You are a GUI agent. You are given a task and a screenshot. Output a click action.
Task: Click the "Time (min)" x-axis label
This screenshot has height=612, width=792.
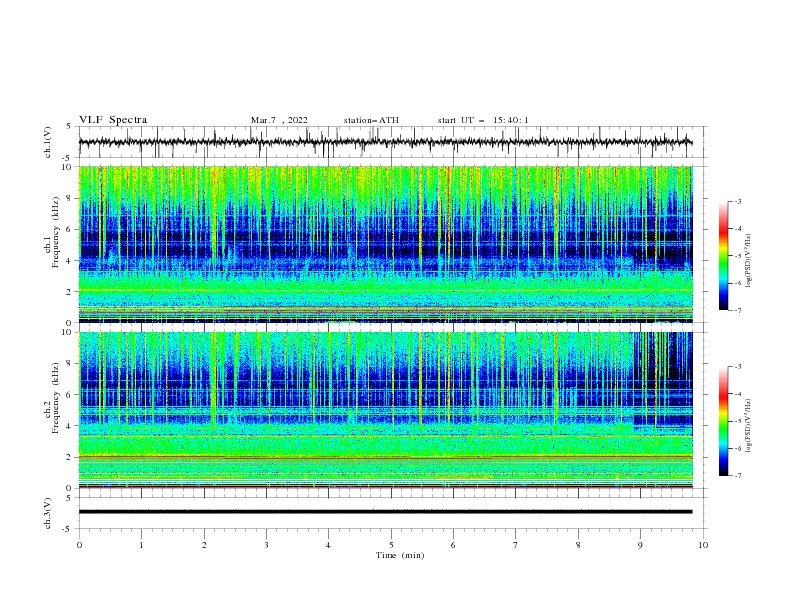coord(400,555)
